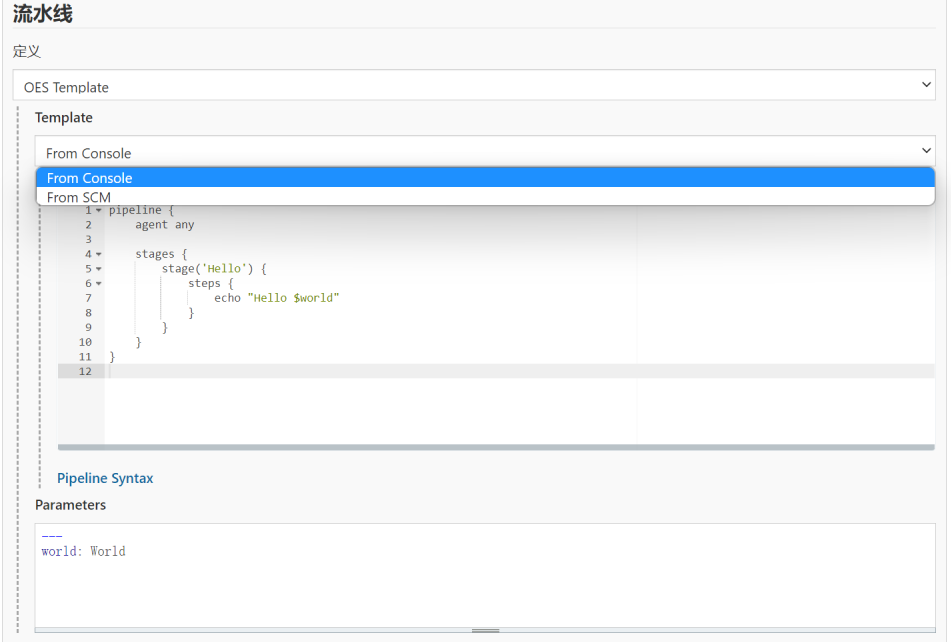Viewport: 951px width, 642px height.
Task: Click the 'stages {' code line
Action: click(x=161, y=254)
